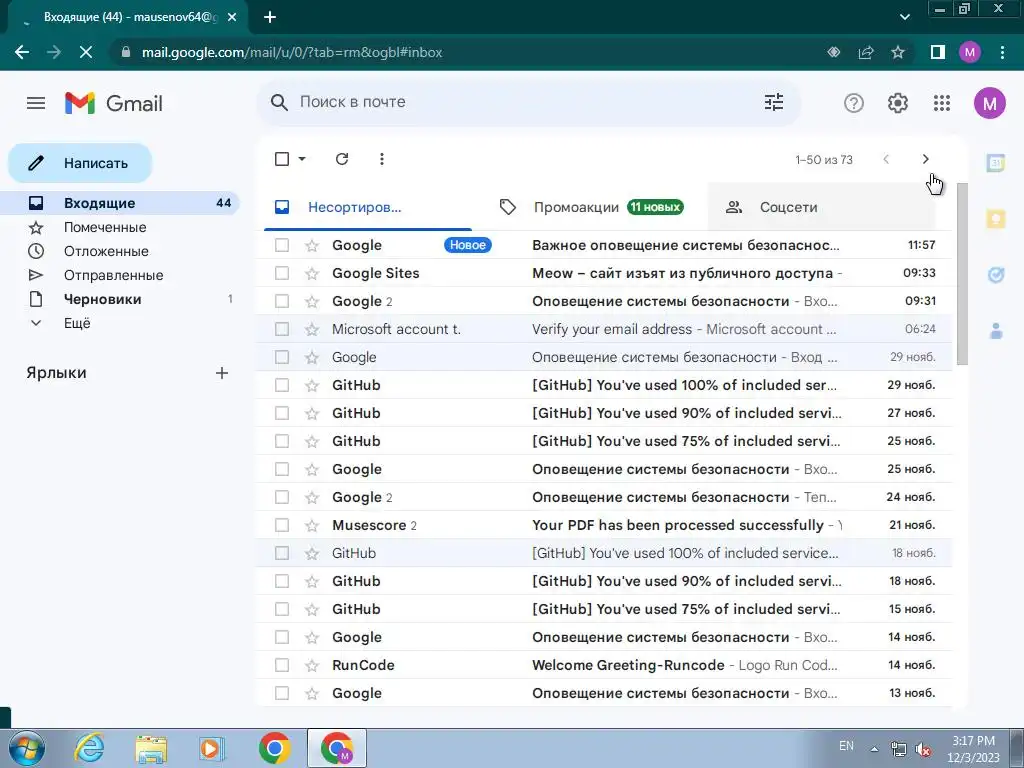Click the volume icon in system tray
The width and height of the screenshot is (1024, 768).
point(923,750)
